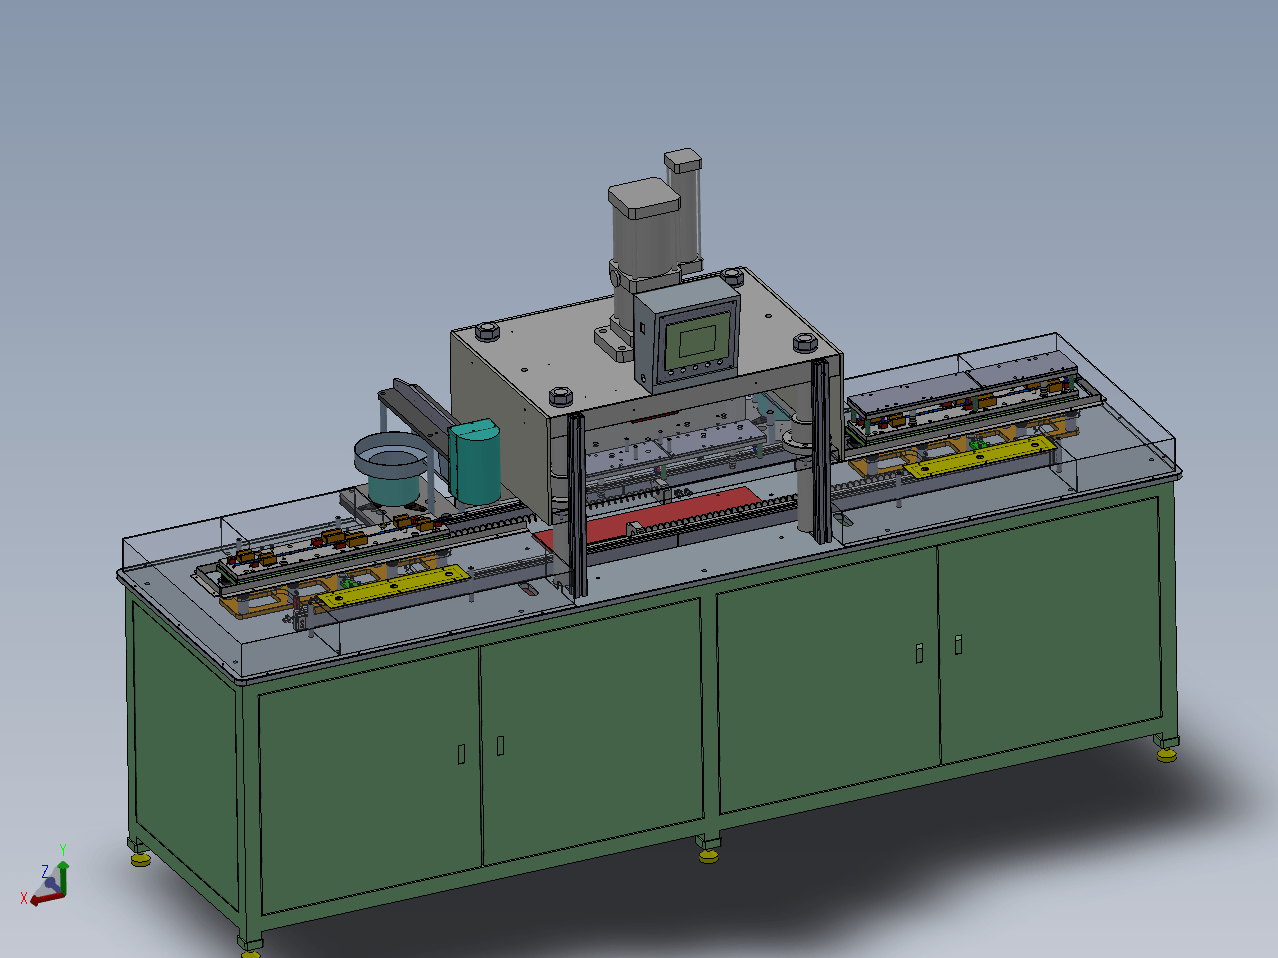Select the teal hopper cover beside the bowl feeder
Image resolution: width=1278 pixels, height=958 pixels.
[475, 461]
